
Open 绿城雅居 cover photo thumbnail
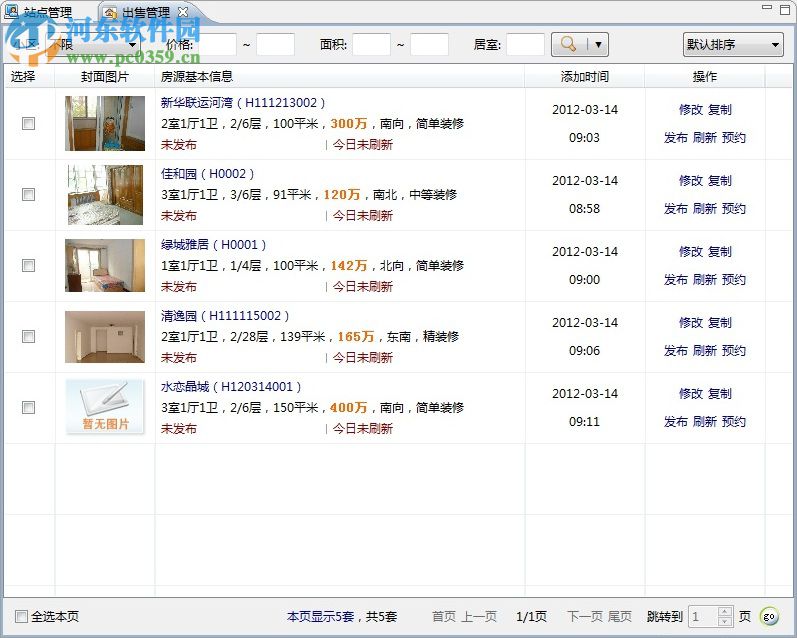click(105, 266)
